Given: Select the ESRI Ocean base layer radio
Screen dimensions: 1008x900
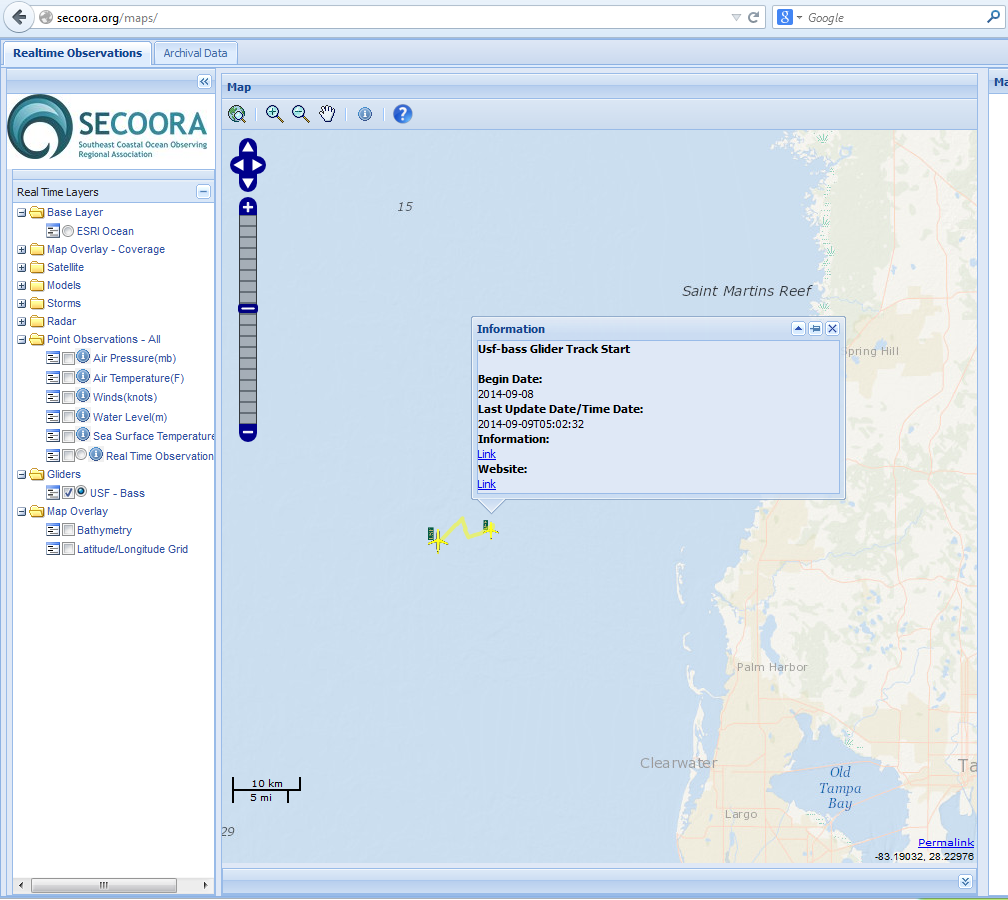Looking at the screenshot, I should [68, 232].
